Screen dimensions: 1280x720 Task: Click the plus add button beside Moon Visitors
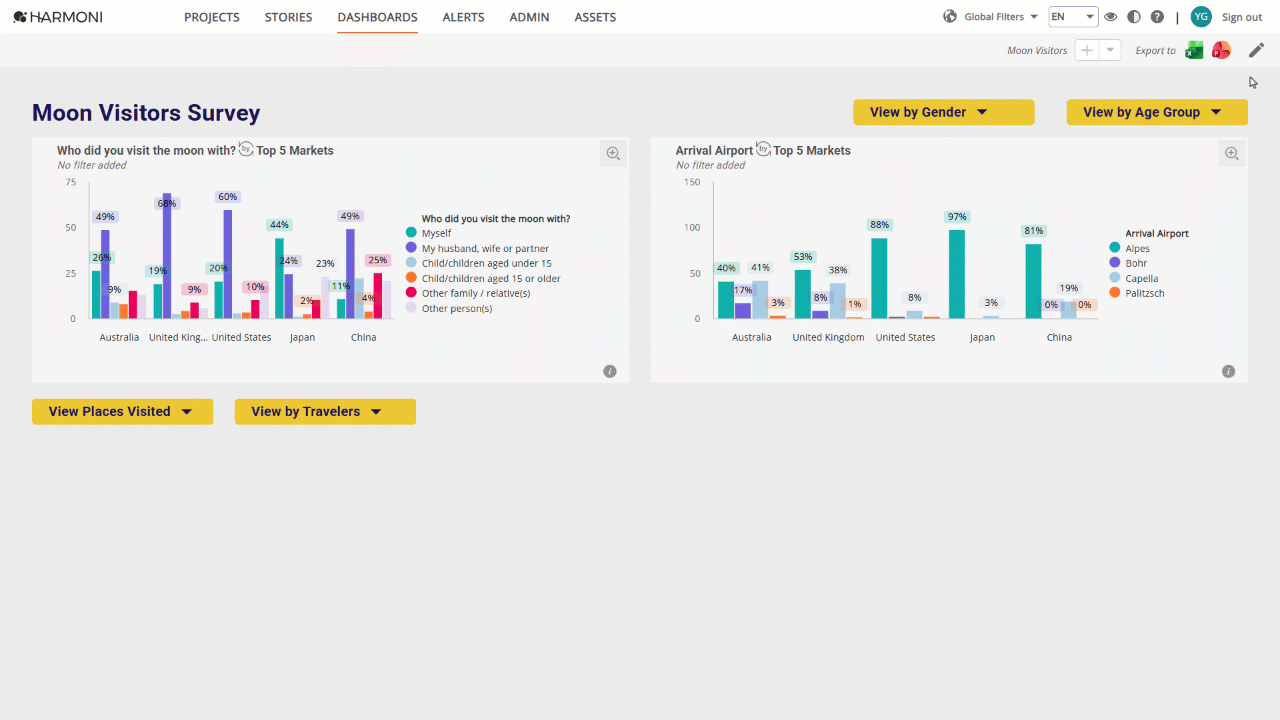(1086, 50)
